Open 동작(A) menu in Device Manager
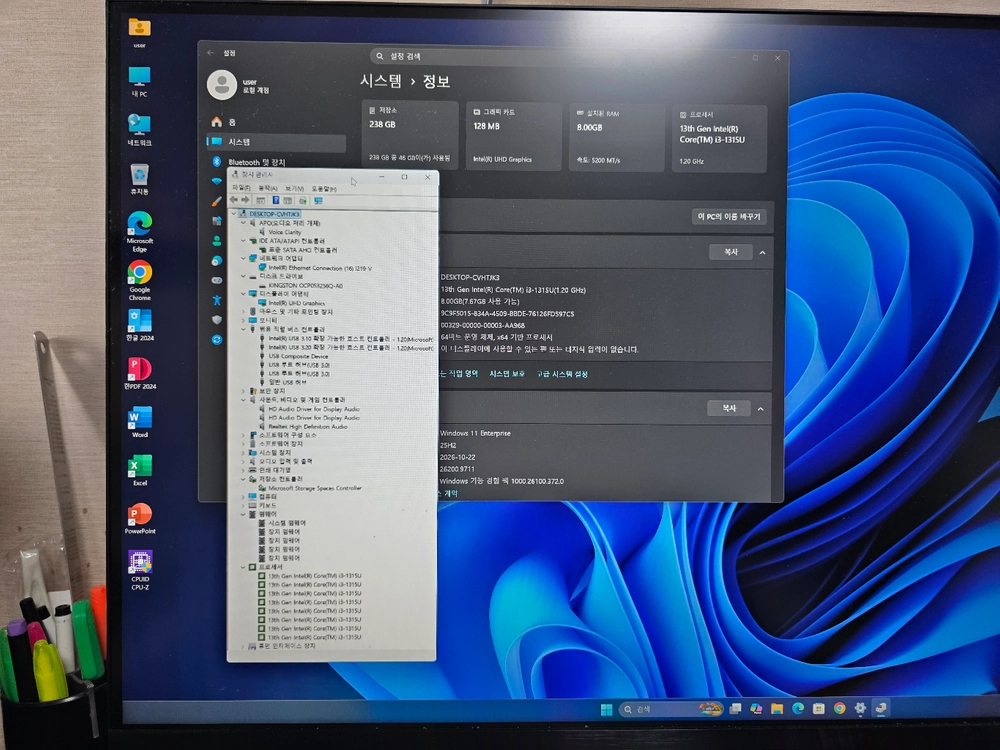 267,188
